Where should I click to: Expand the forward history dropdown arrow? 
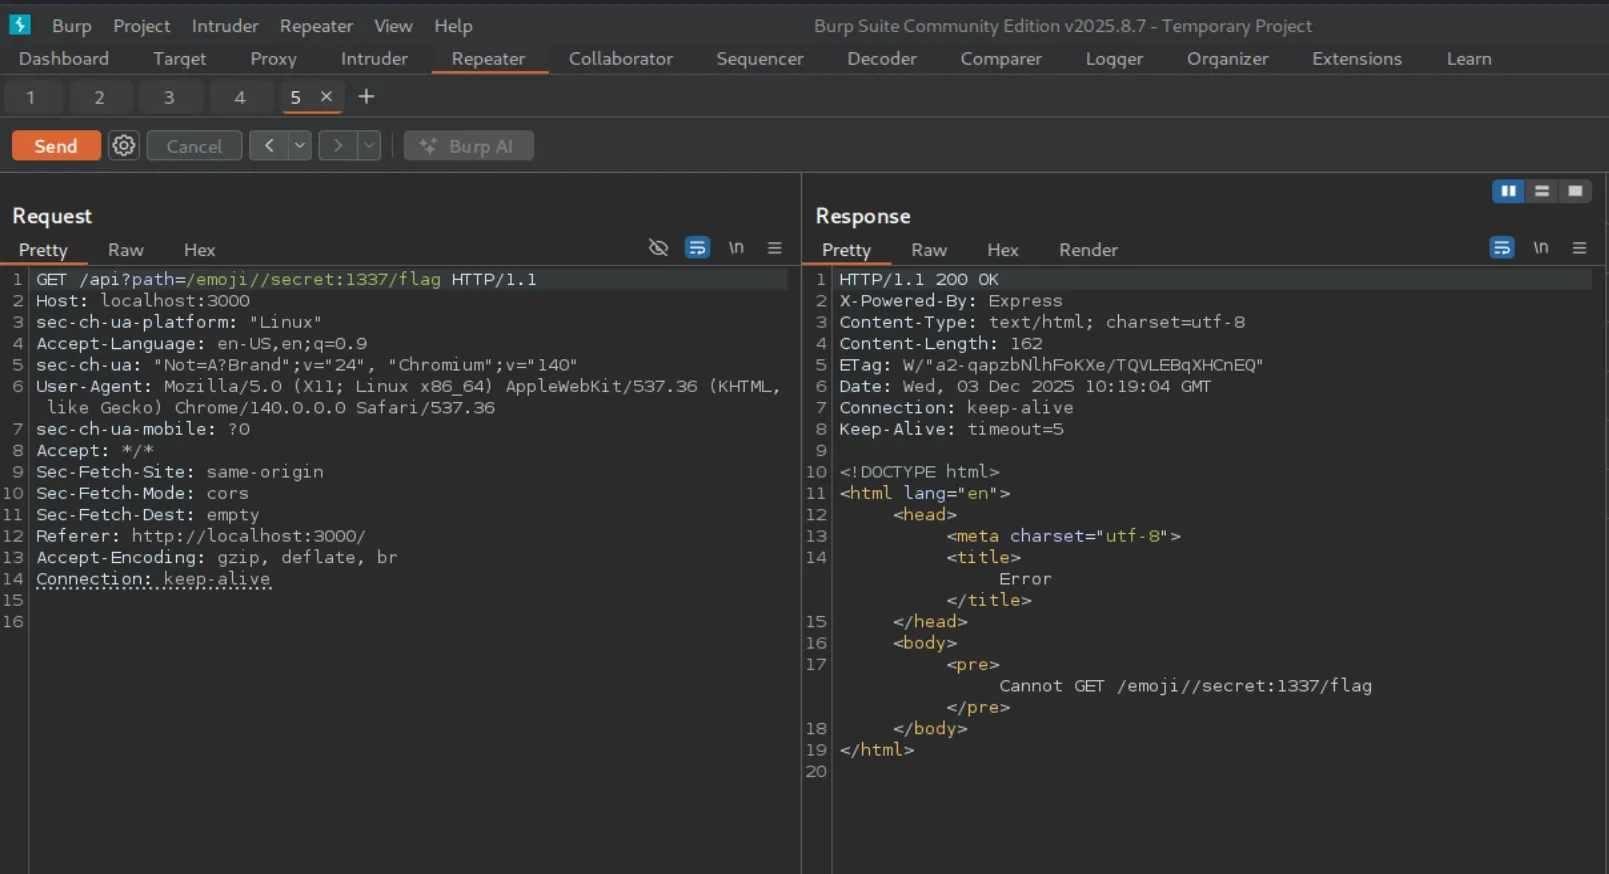(369, 146)
